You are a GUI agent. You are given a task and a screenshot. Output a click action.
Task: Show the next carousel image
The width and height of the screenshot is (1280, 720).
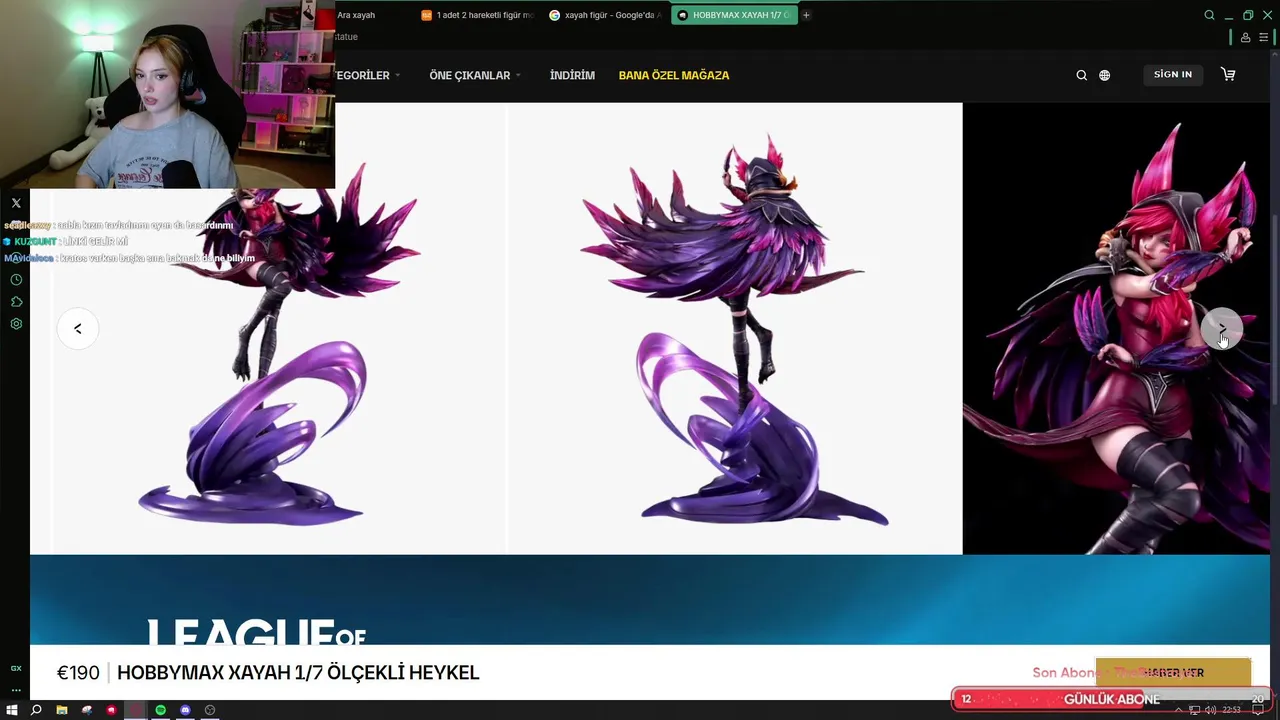[1222, 328]
